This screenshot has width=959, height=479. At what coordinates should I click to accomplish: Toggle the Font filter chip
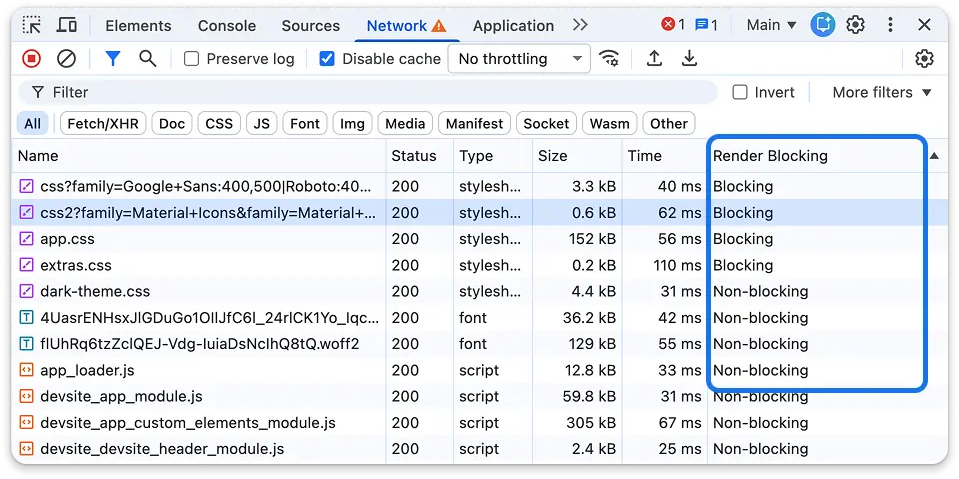[305, 124]
